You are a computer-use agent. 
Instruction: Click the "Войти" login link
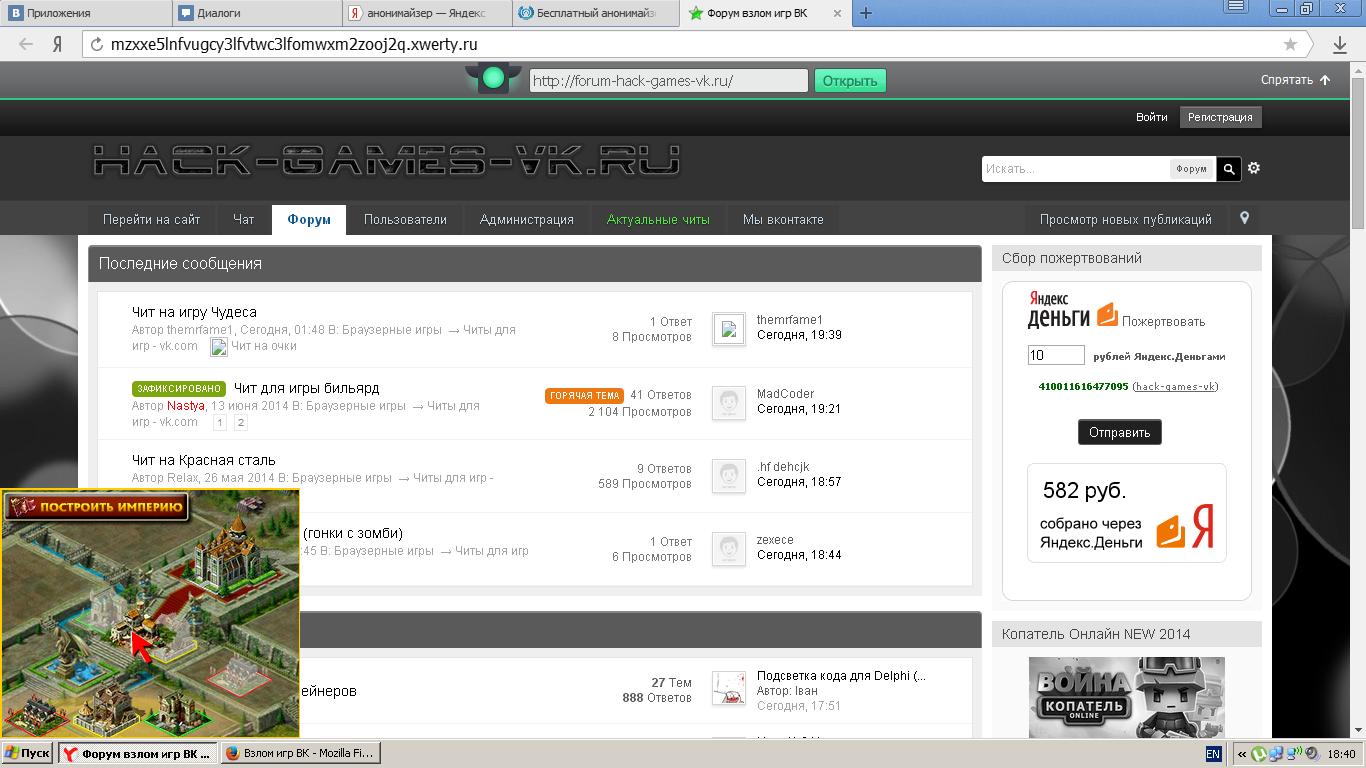pyautogui.click(x=1151, y=117)
